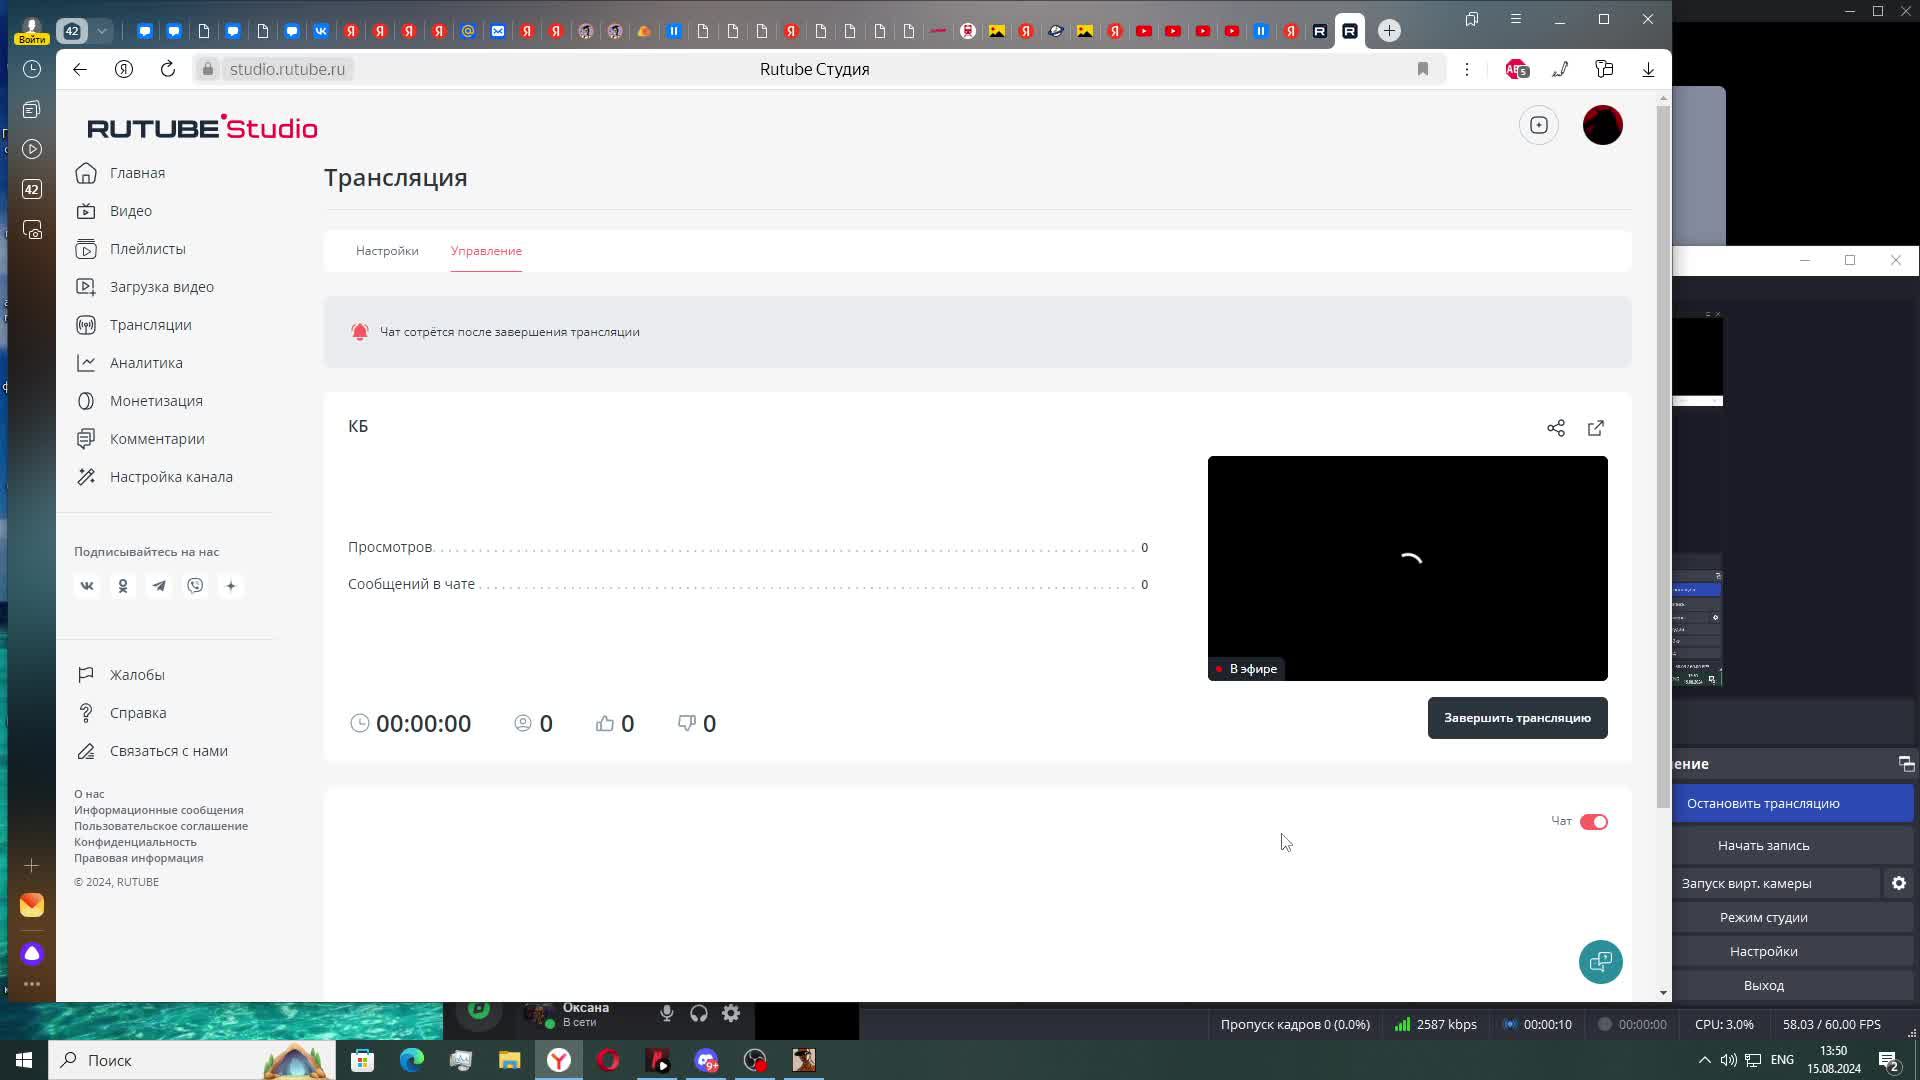
Task: Click the Связаться с нами pencil icon
Action: pos(87,751)
